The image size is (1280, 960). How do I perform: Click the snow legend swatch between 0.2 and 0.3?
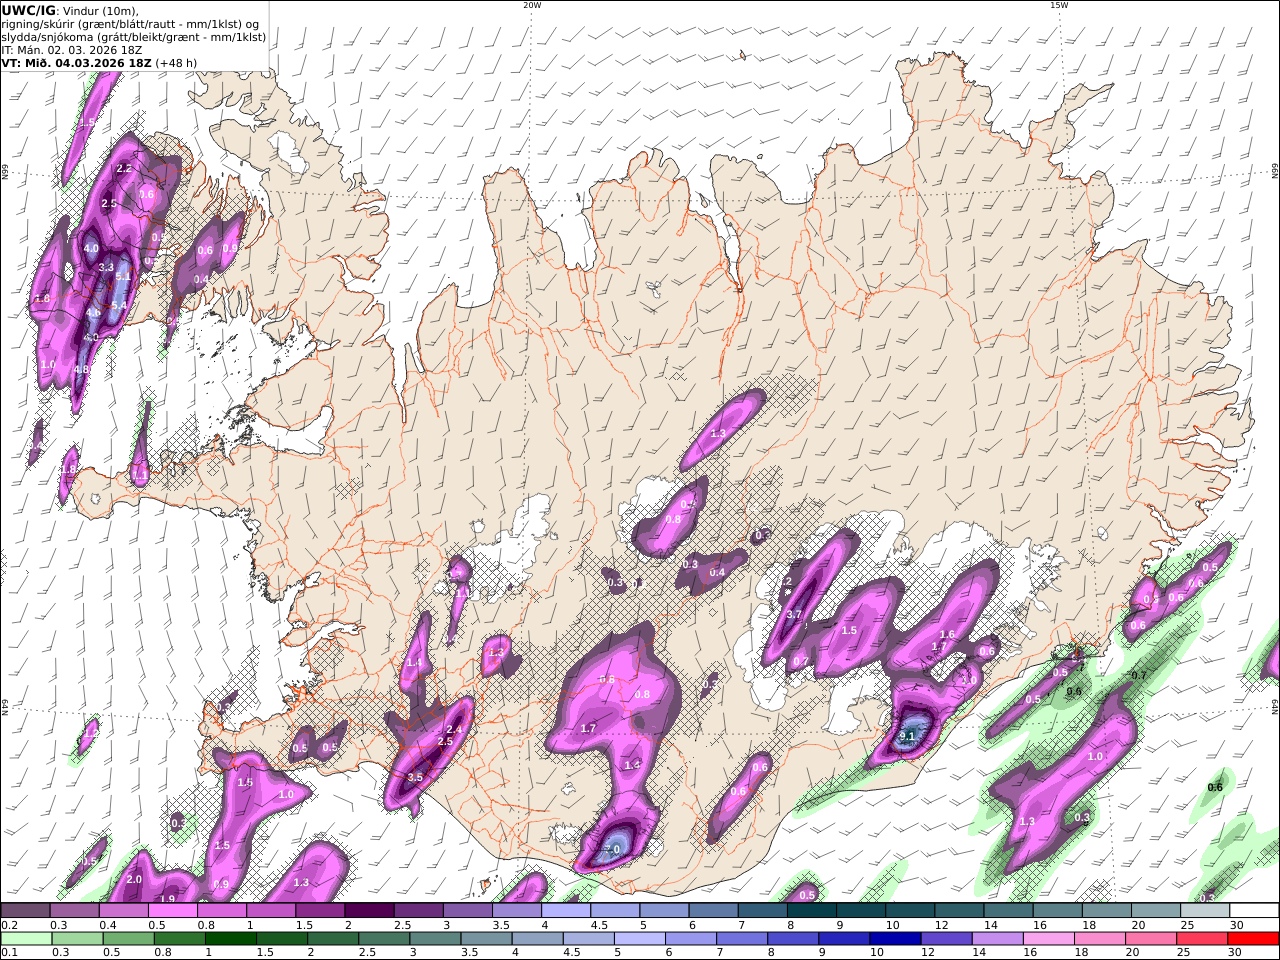point(25,910)
